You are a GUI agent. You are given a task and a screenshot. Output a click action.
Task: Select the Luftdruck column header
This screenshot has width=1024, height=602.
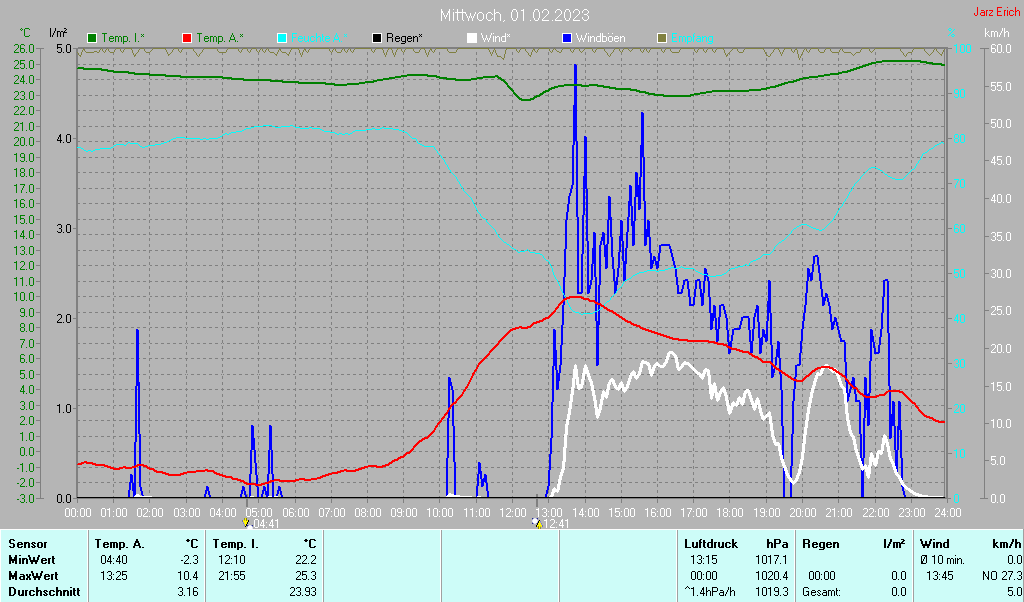click(x=711, y=544)
